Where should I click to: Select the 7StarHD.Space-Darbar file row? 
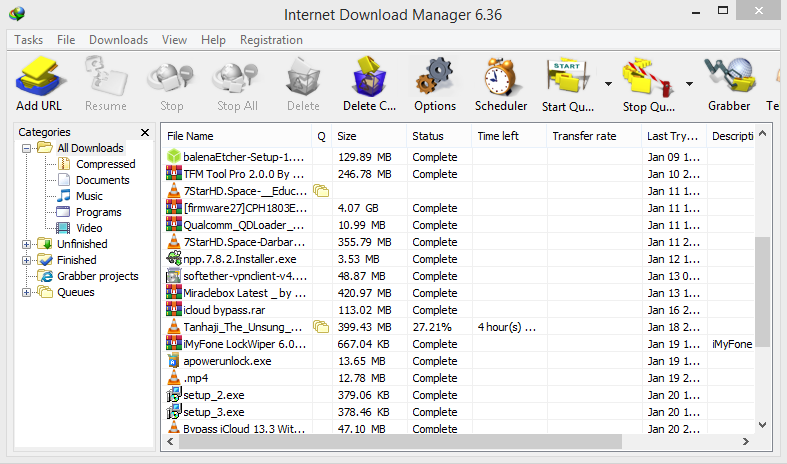pyautogui.click(x=458, y=242)
